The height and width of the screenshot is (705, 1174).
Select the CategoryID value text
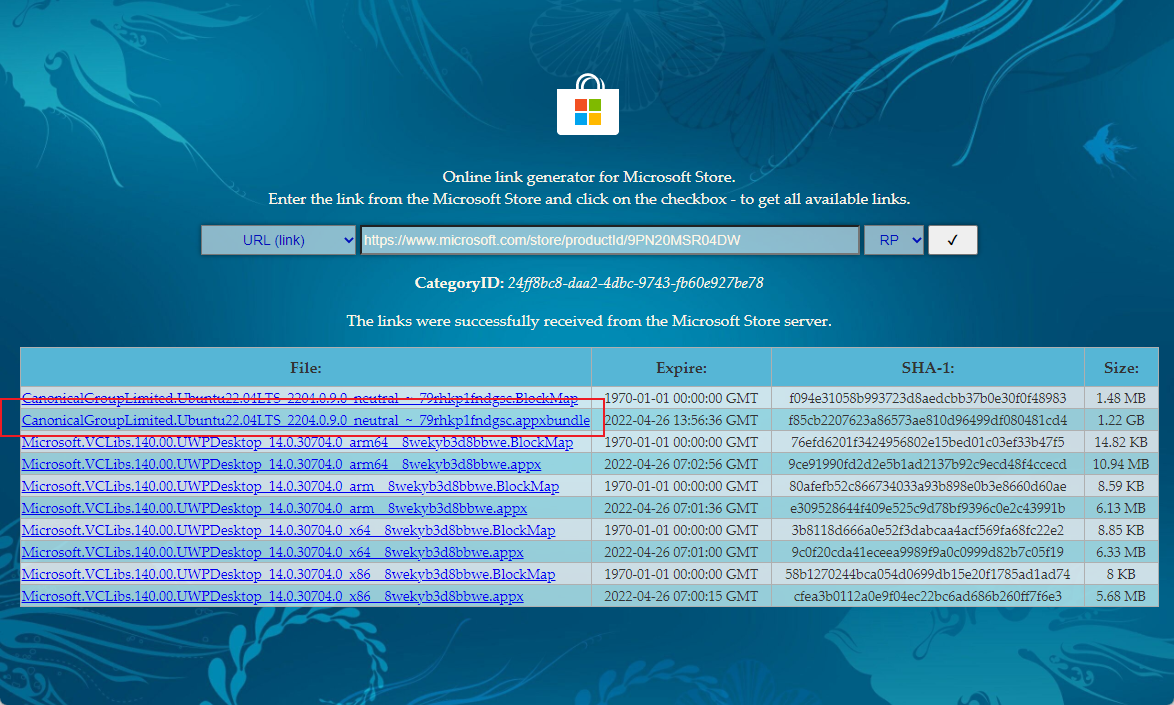(x=636, y=283)
